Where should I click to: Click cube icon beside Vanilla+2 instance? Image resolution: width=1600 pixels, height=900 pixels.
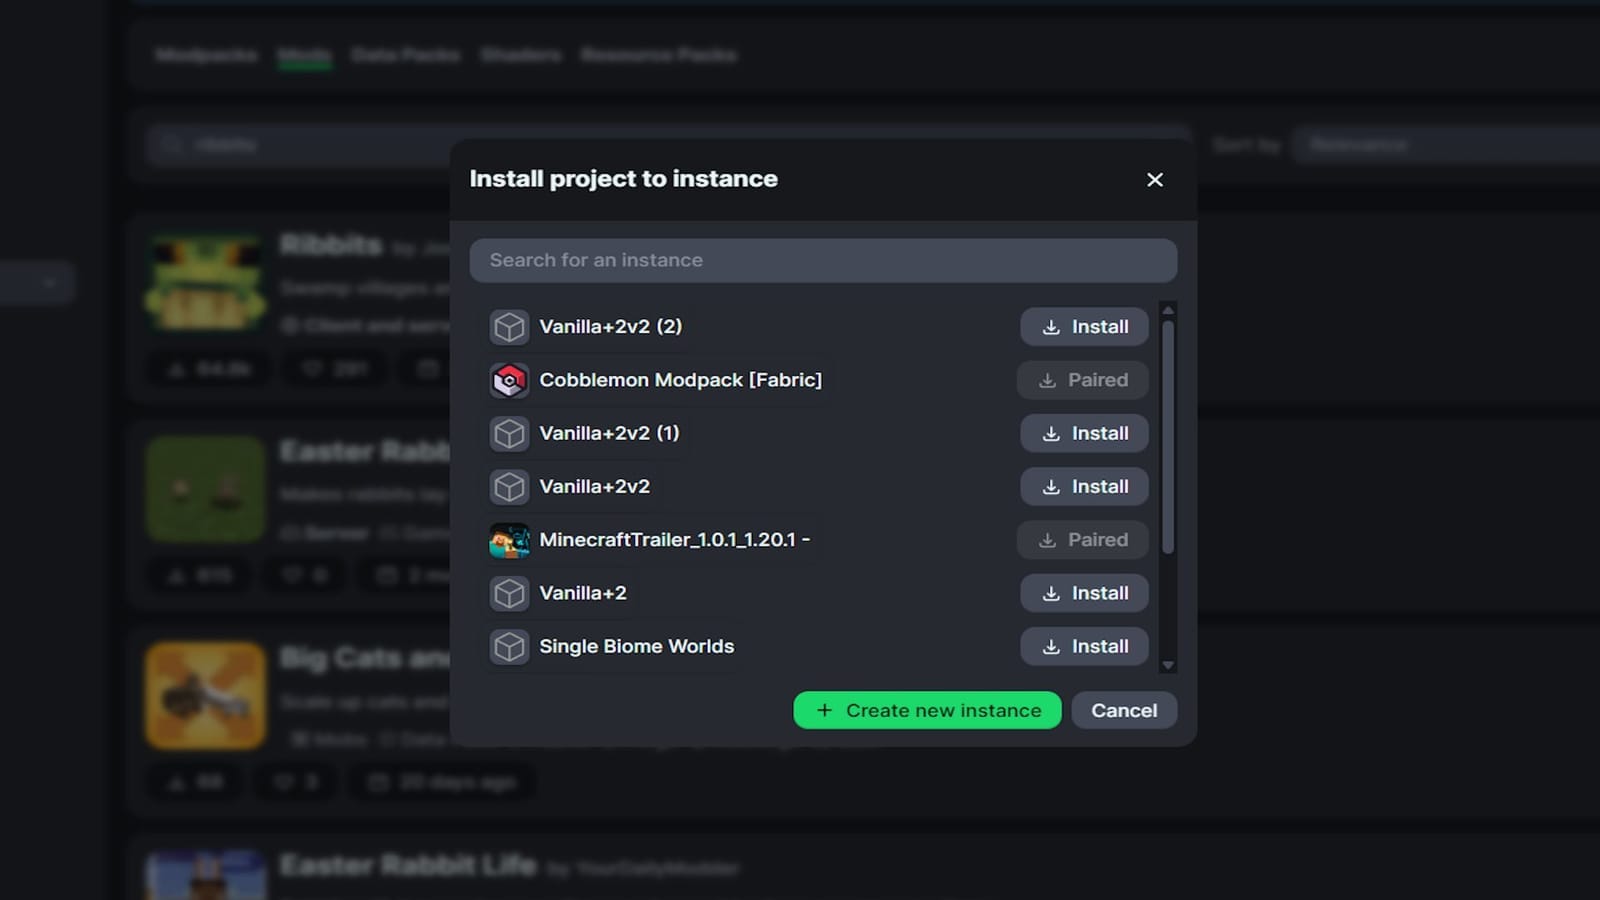point(509,594)
